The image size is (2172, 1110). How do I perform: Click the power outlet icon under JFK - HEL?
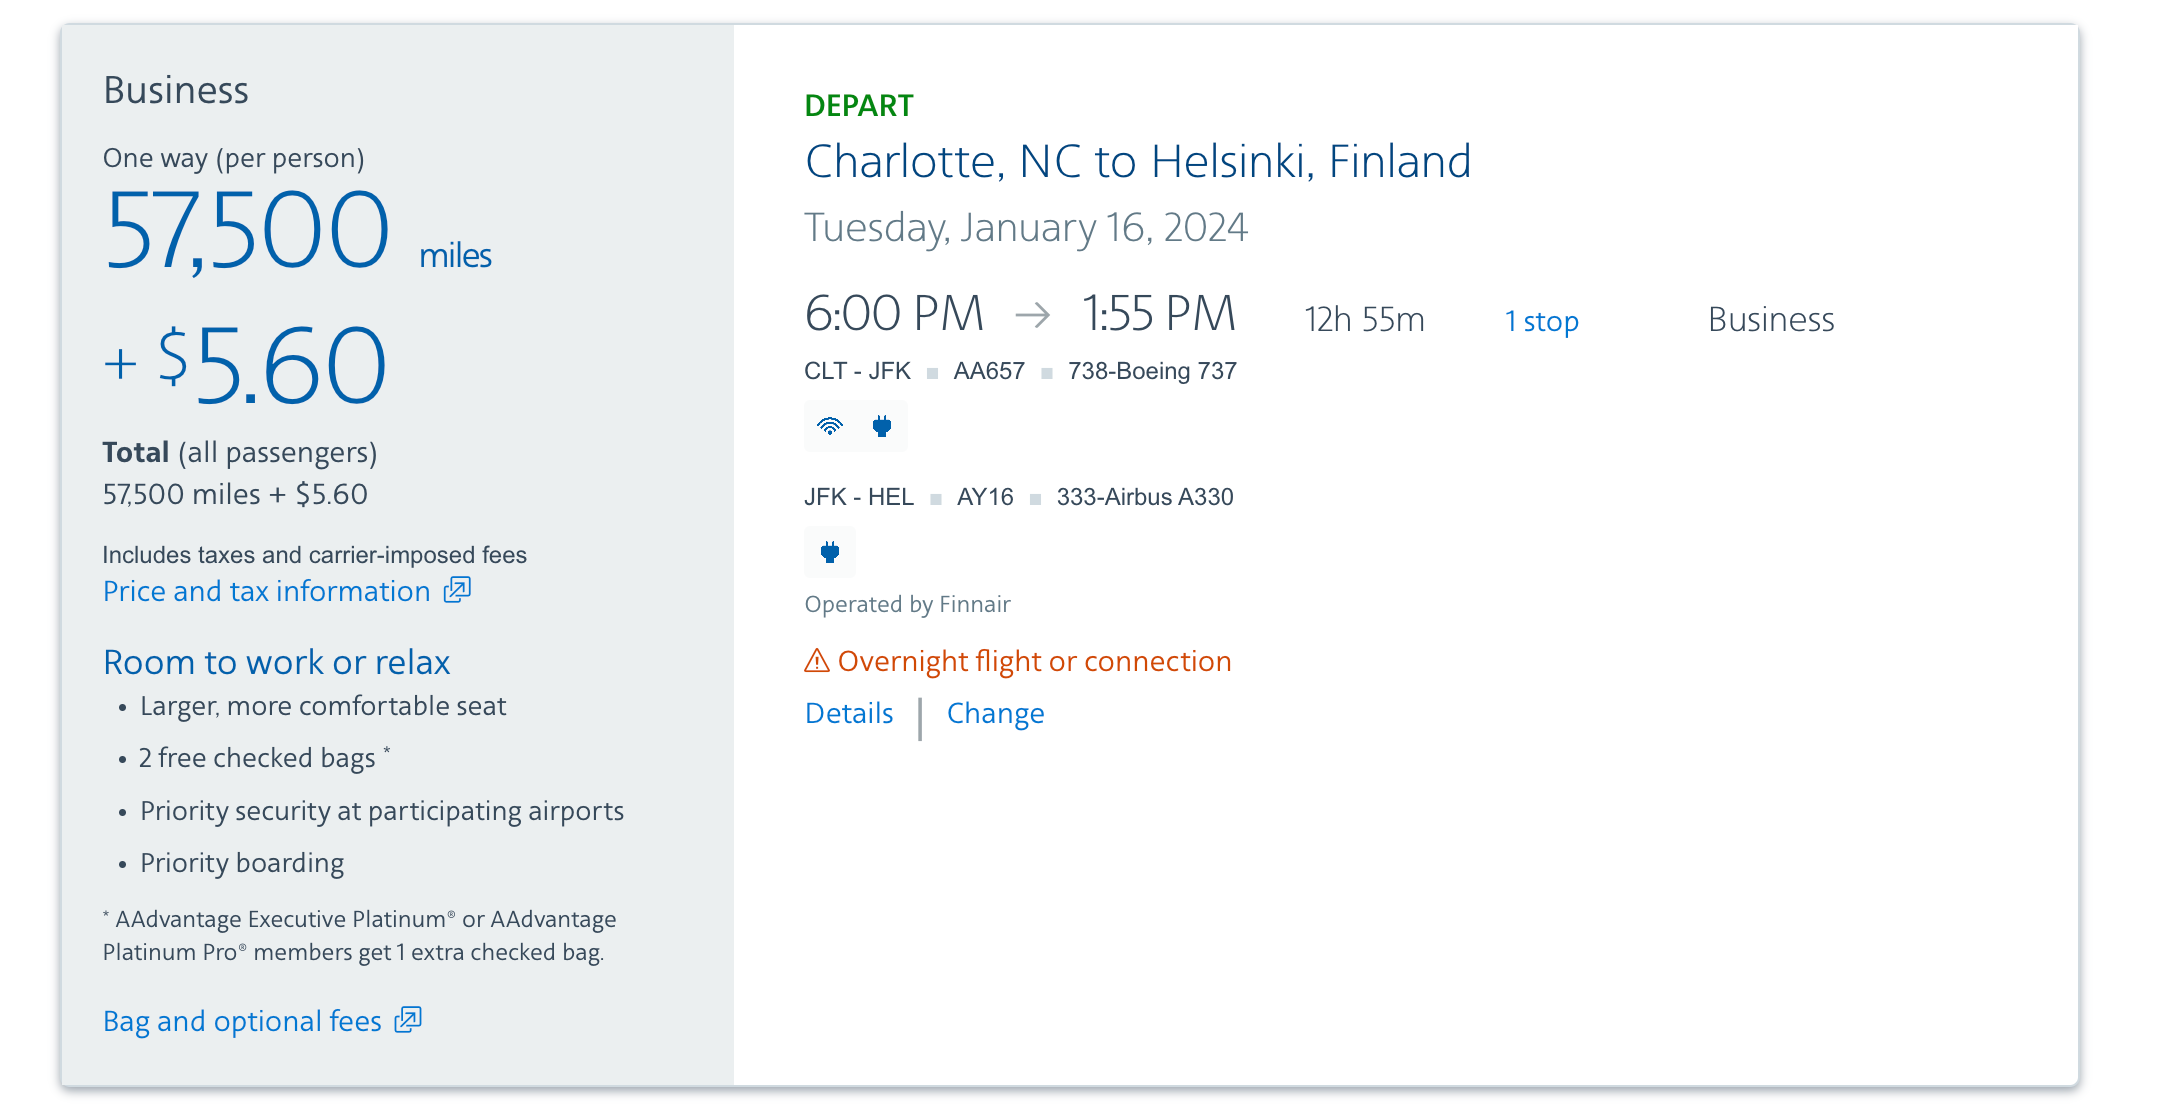(x=830, y=552)
